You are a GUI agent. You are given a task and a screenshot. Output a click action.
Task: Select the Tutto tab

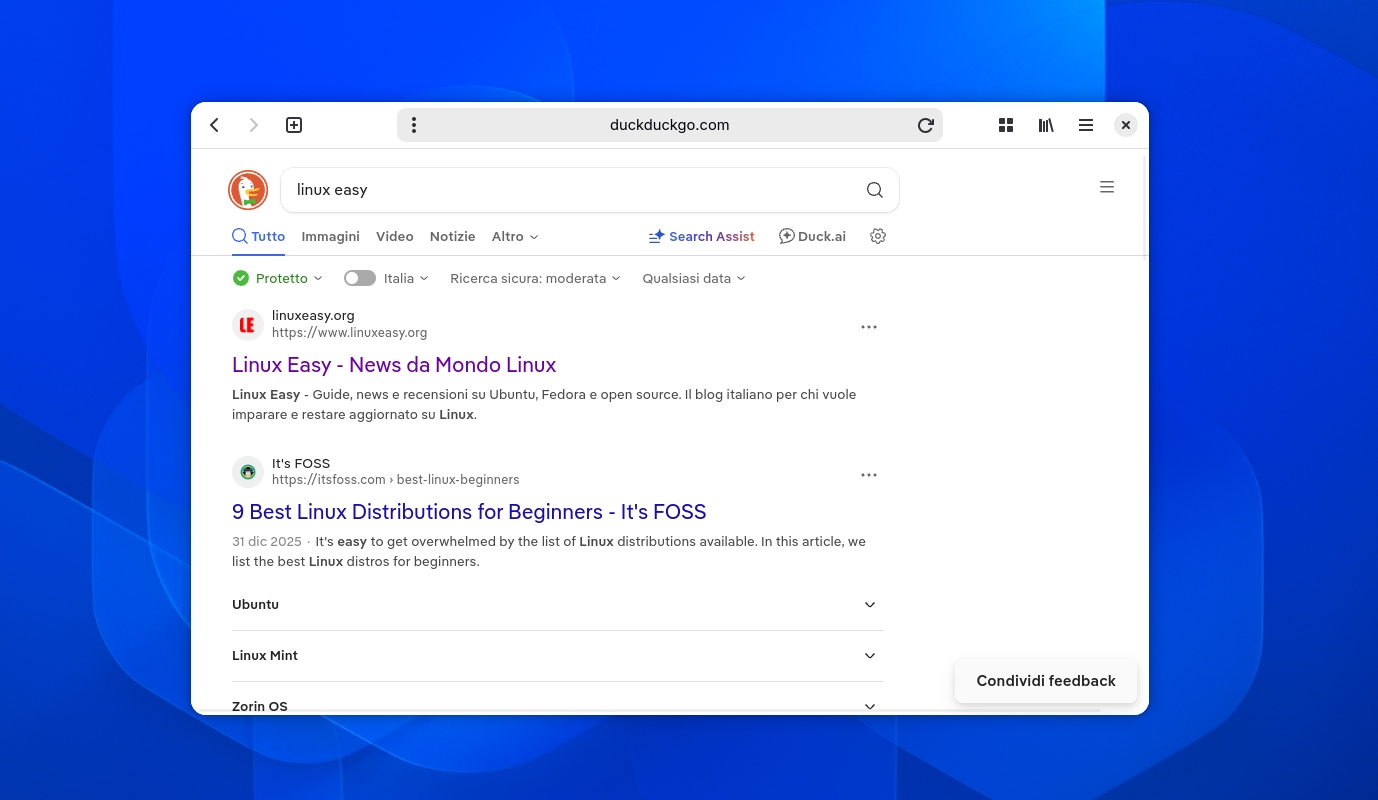coord(259,236)
